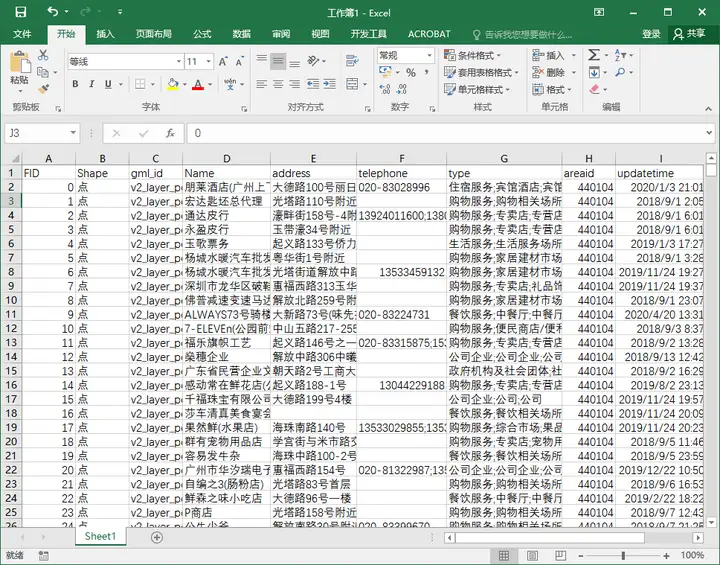Image resolution: width=720 pixels, height=565 pixels.
Task: Click the Decrease Decimal icon
Action: tap(402, 89)
